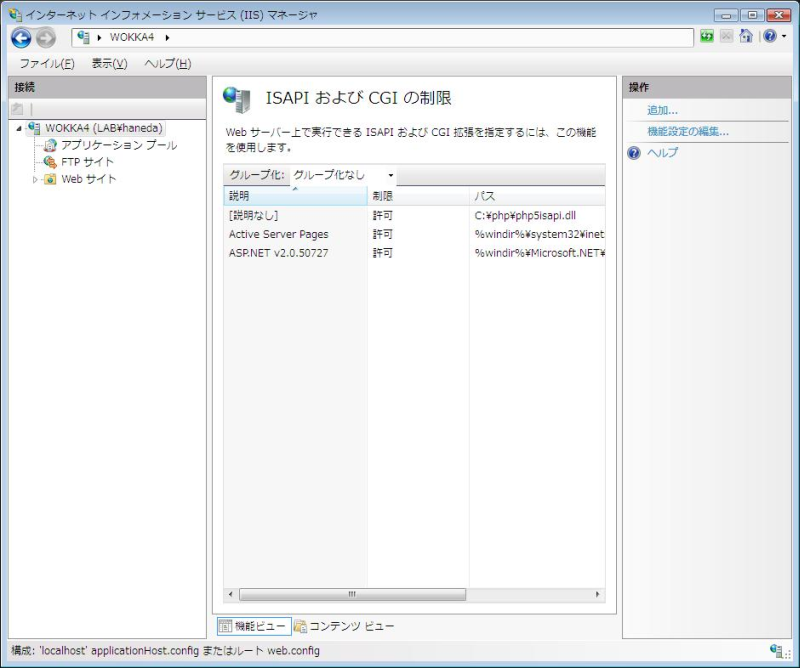Open the ファイル(F) menu

coord(47,64)
